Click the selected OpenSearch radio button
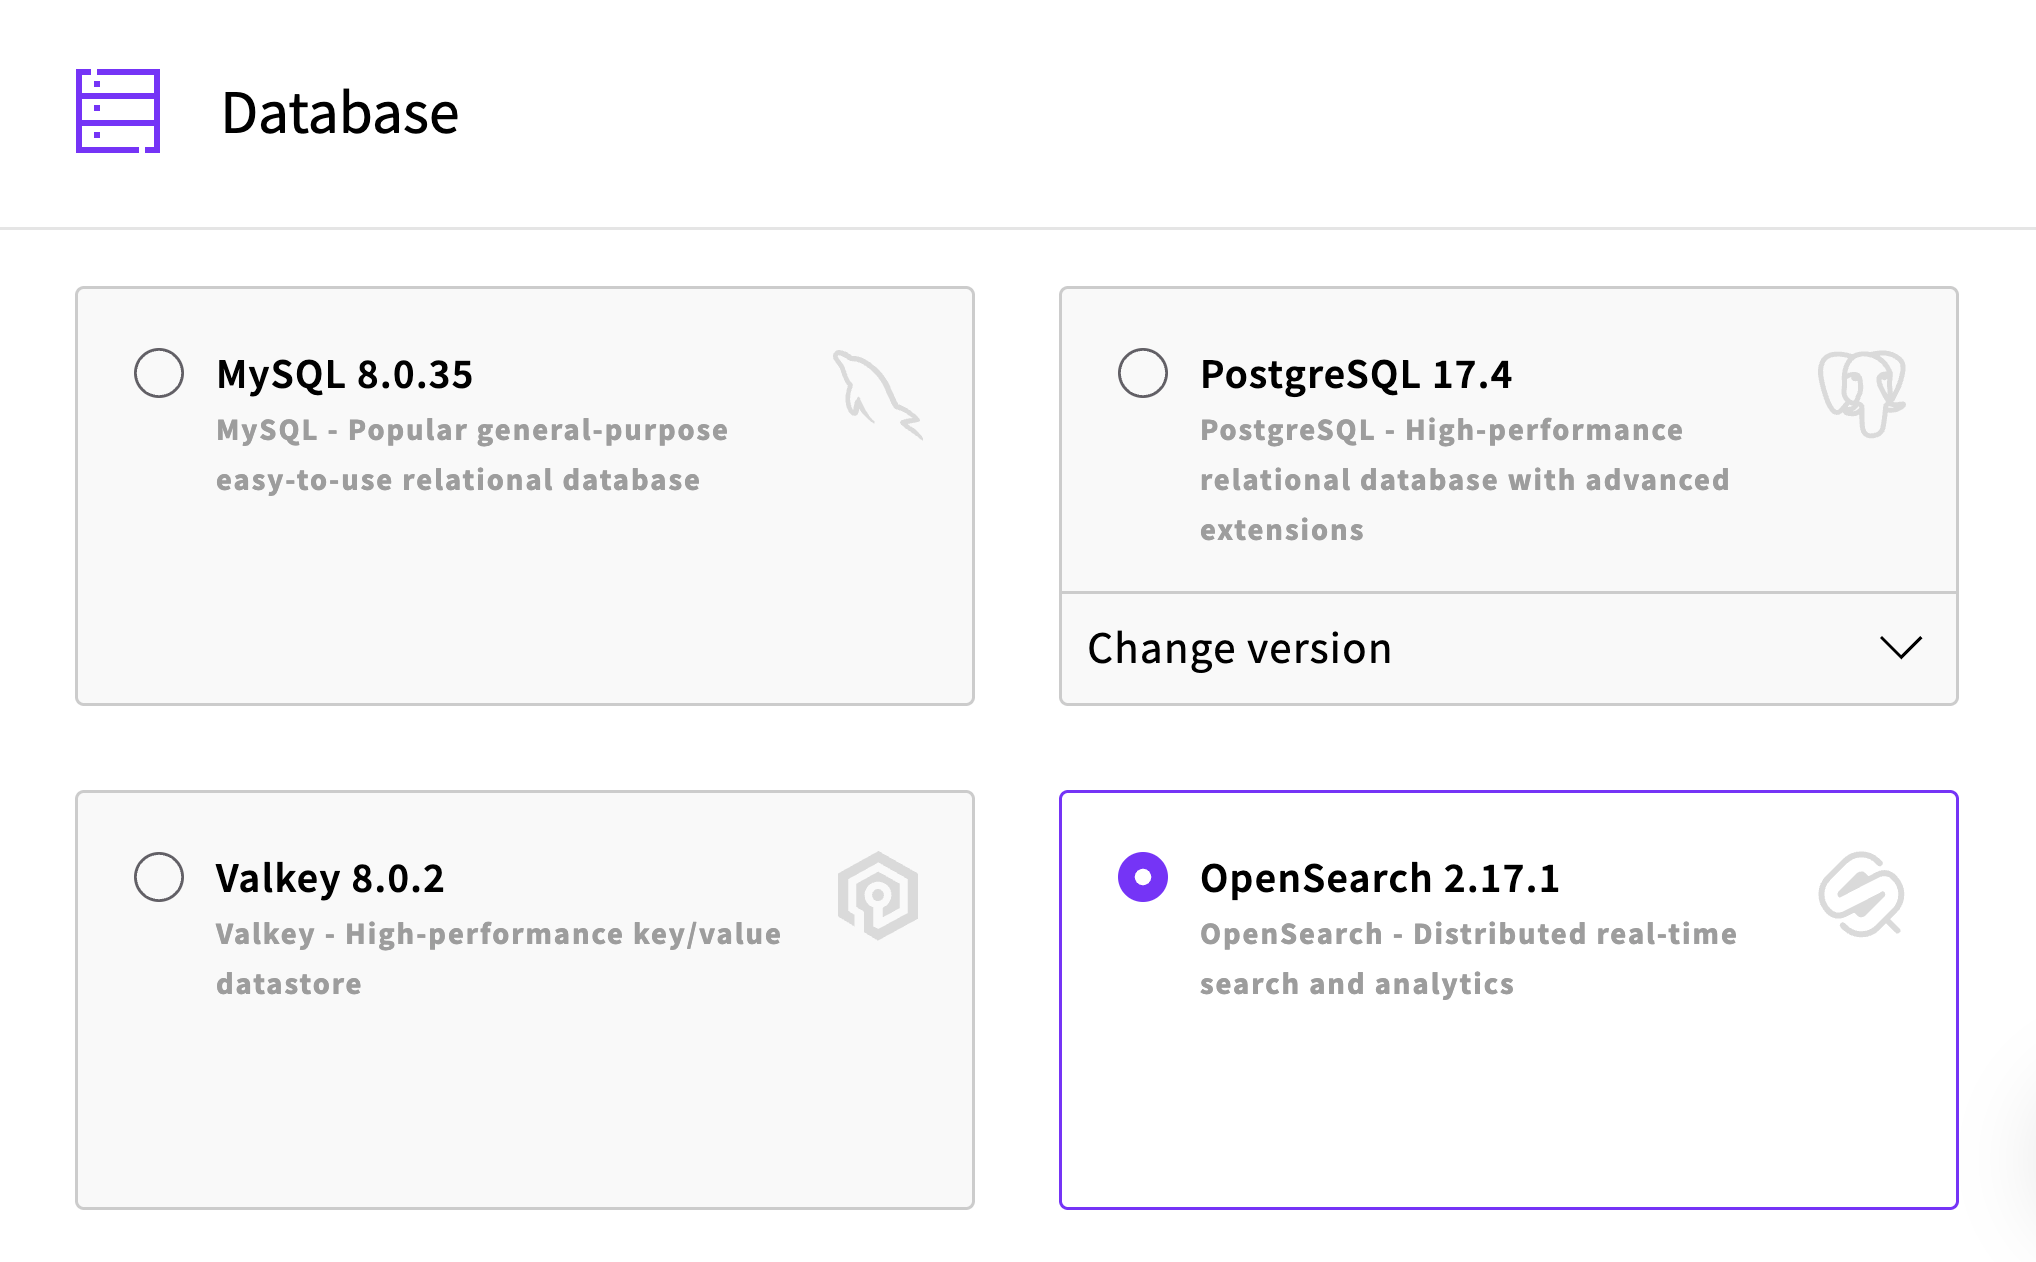The height and width of the screenshot is (1262, 2036). (x=1143, y=877)
